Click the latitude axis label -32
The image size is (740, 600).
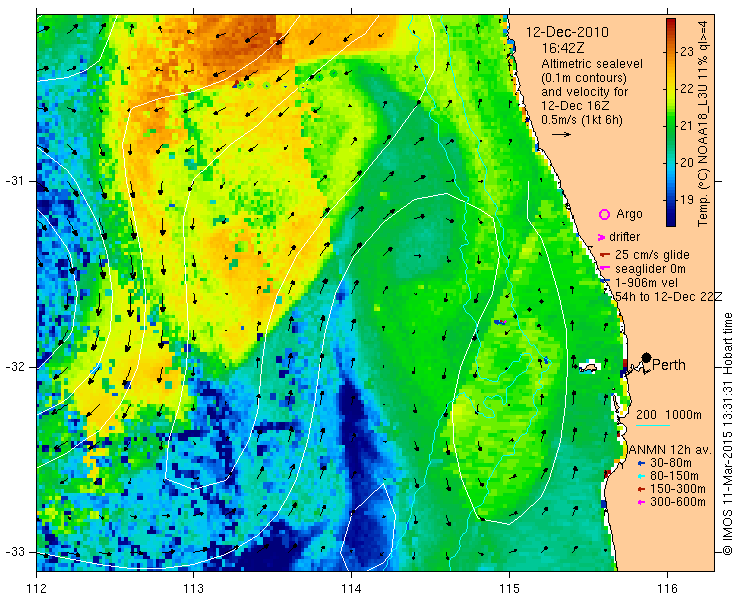15,367
